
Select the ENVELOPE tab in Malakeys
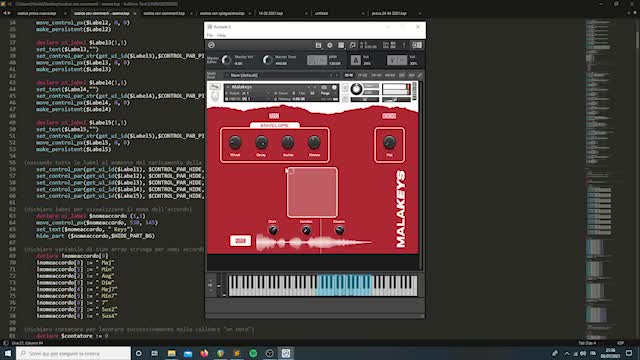274,125
